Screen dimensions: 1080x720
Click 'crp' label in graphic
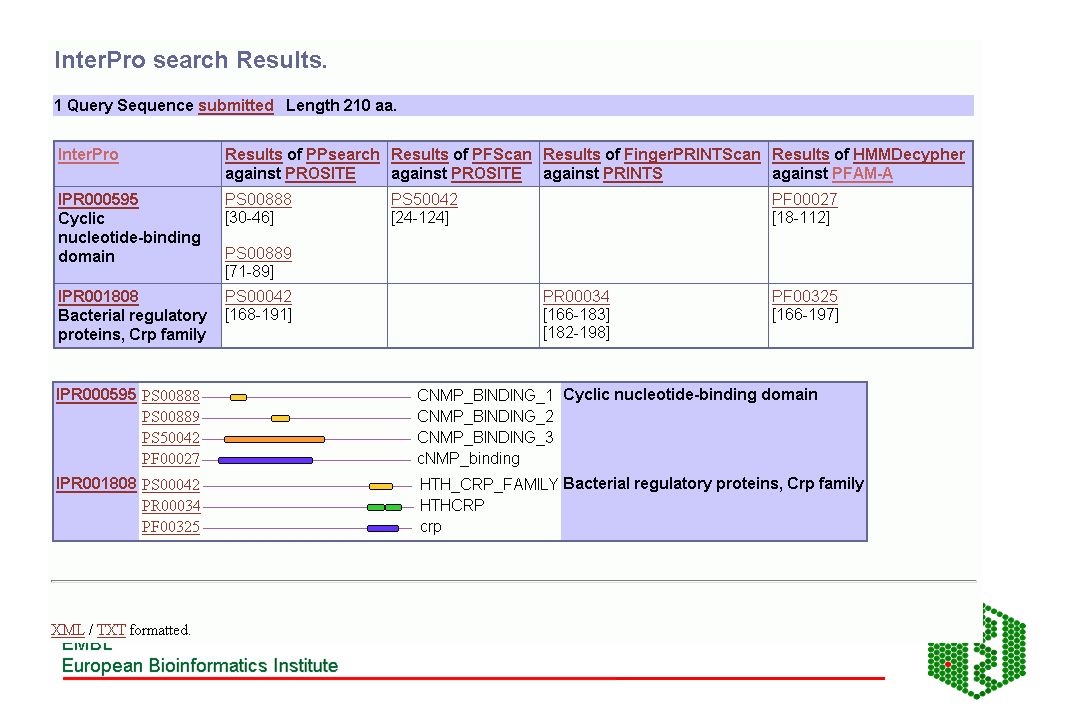click(x=430, y=527)
